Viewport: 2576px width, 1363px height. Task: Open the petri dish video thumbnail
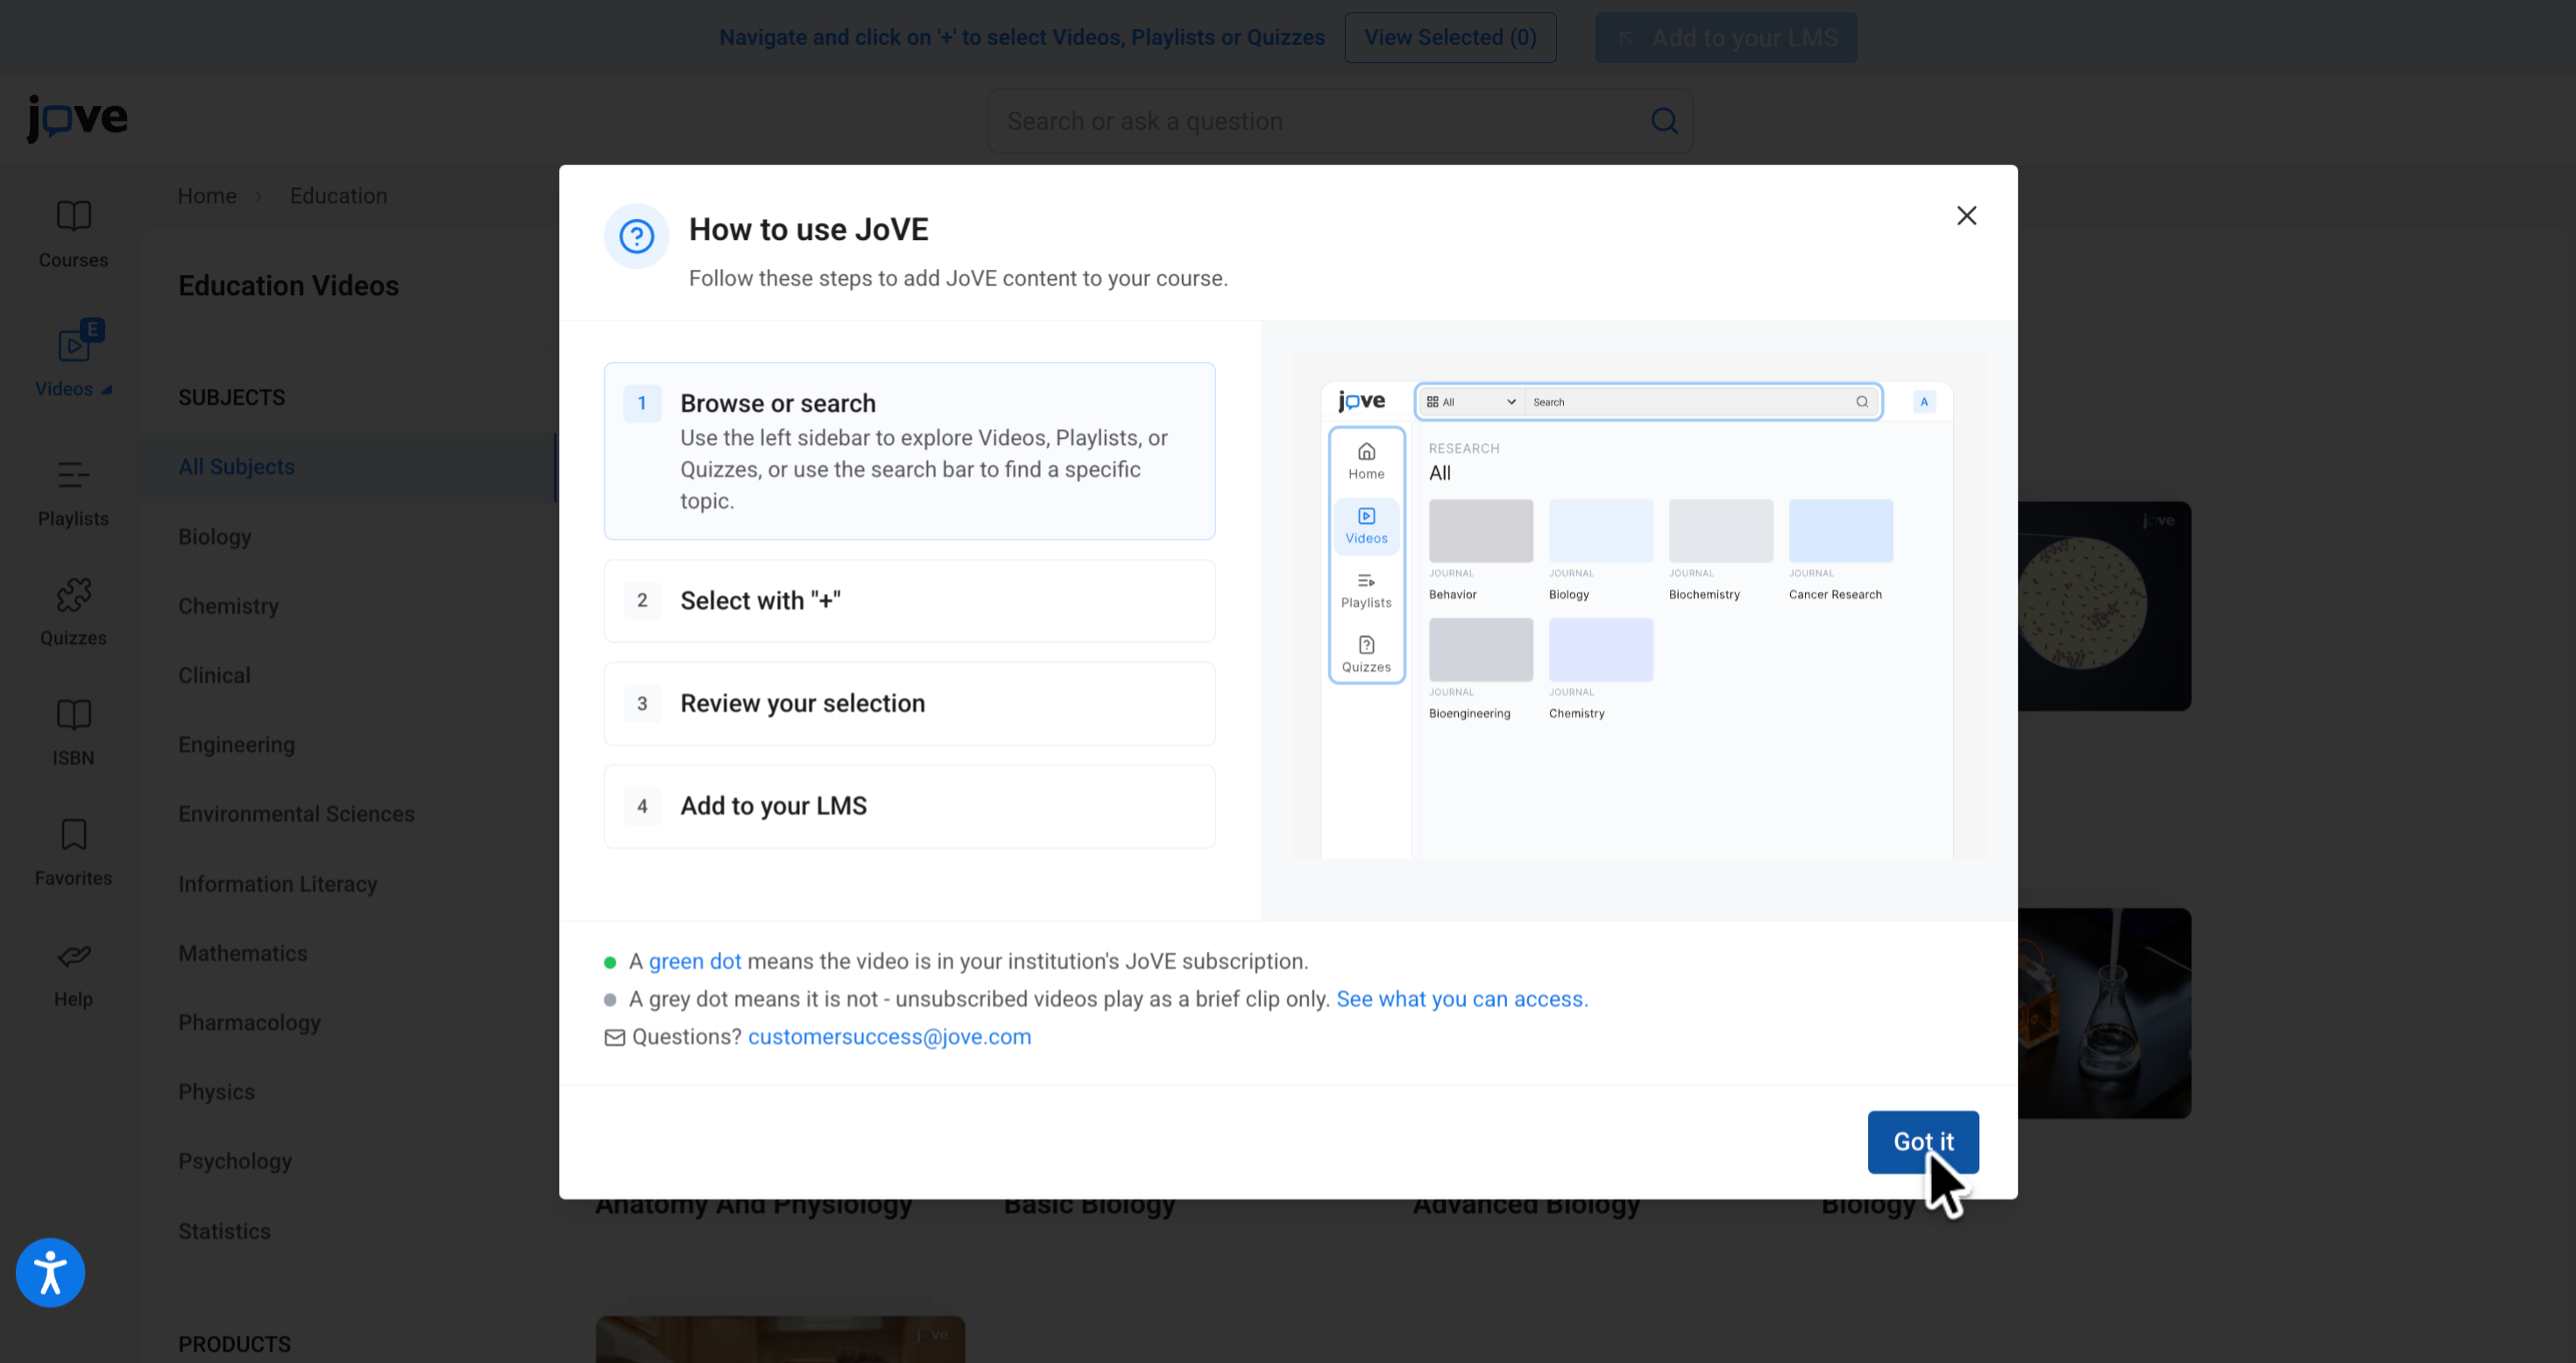[x=2104, y=606]
